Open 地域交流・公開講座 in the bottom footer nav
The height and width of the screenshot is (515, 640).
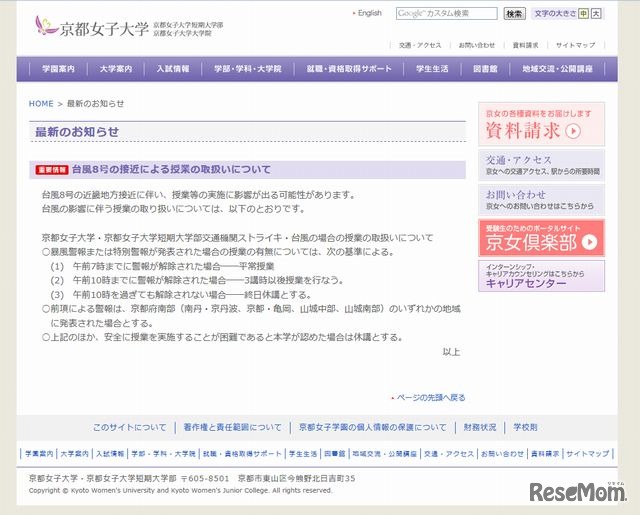coord(384,453)
